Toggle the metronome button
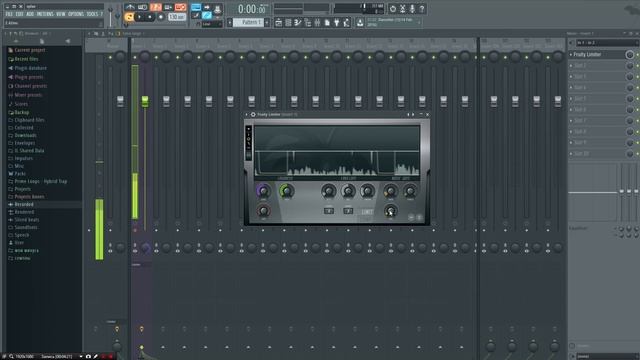 (130, 7)
